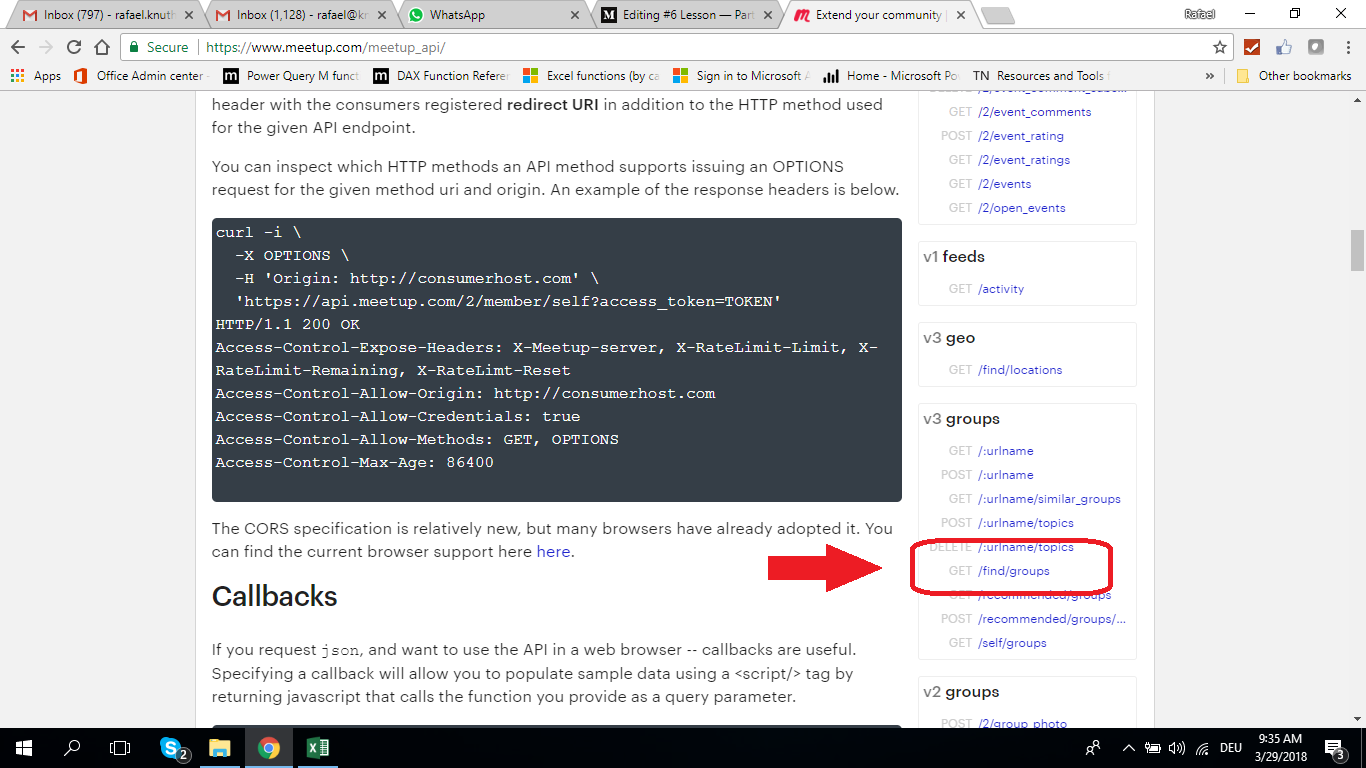Click the Secure padlock icon

(x=133, y=46)
